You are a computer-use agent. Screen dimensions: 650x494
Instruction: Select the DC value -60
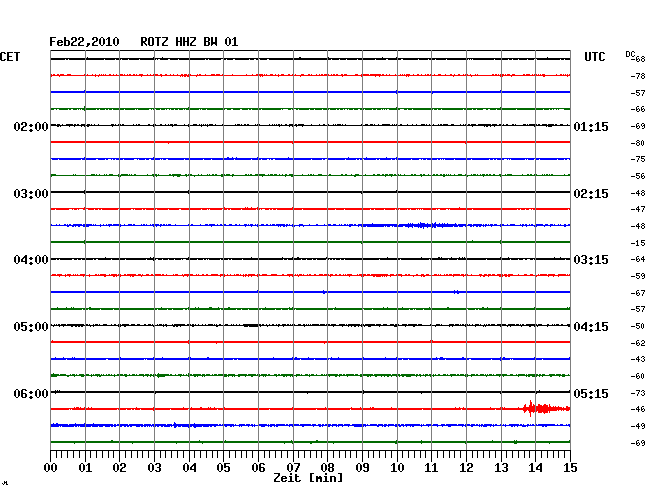coord(638,376)
